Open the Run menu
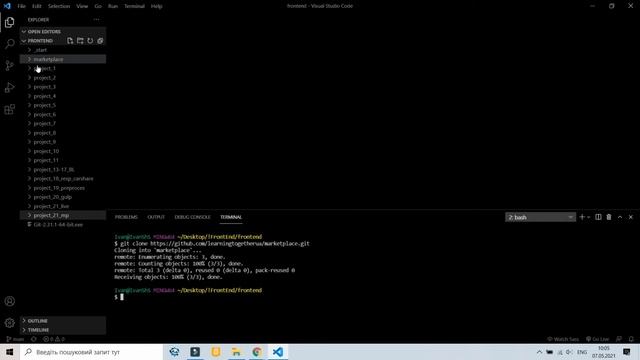 tap(113, 6)
